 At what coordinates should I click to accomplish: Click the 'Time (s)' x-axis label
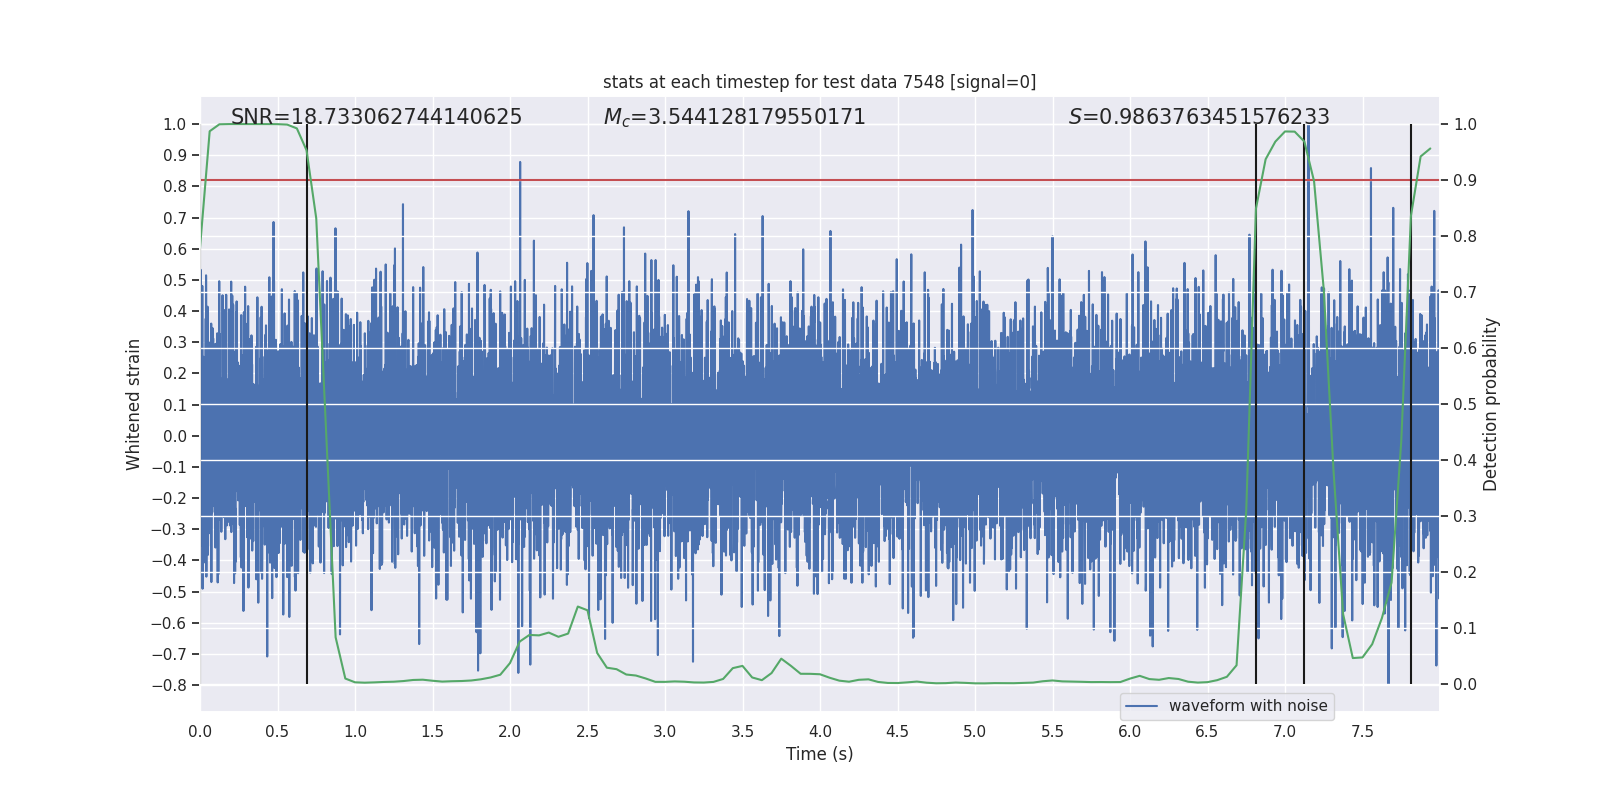click(x=819, y=754)
